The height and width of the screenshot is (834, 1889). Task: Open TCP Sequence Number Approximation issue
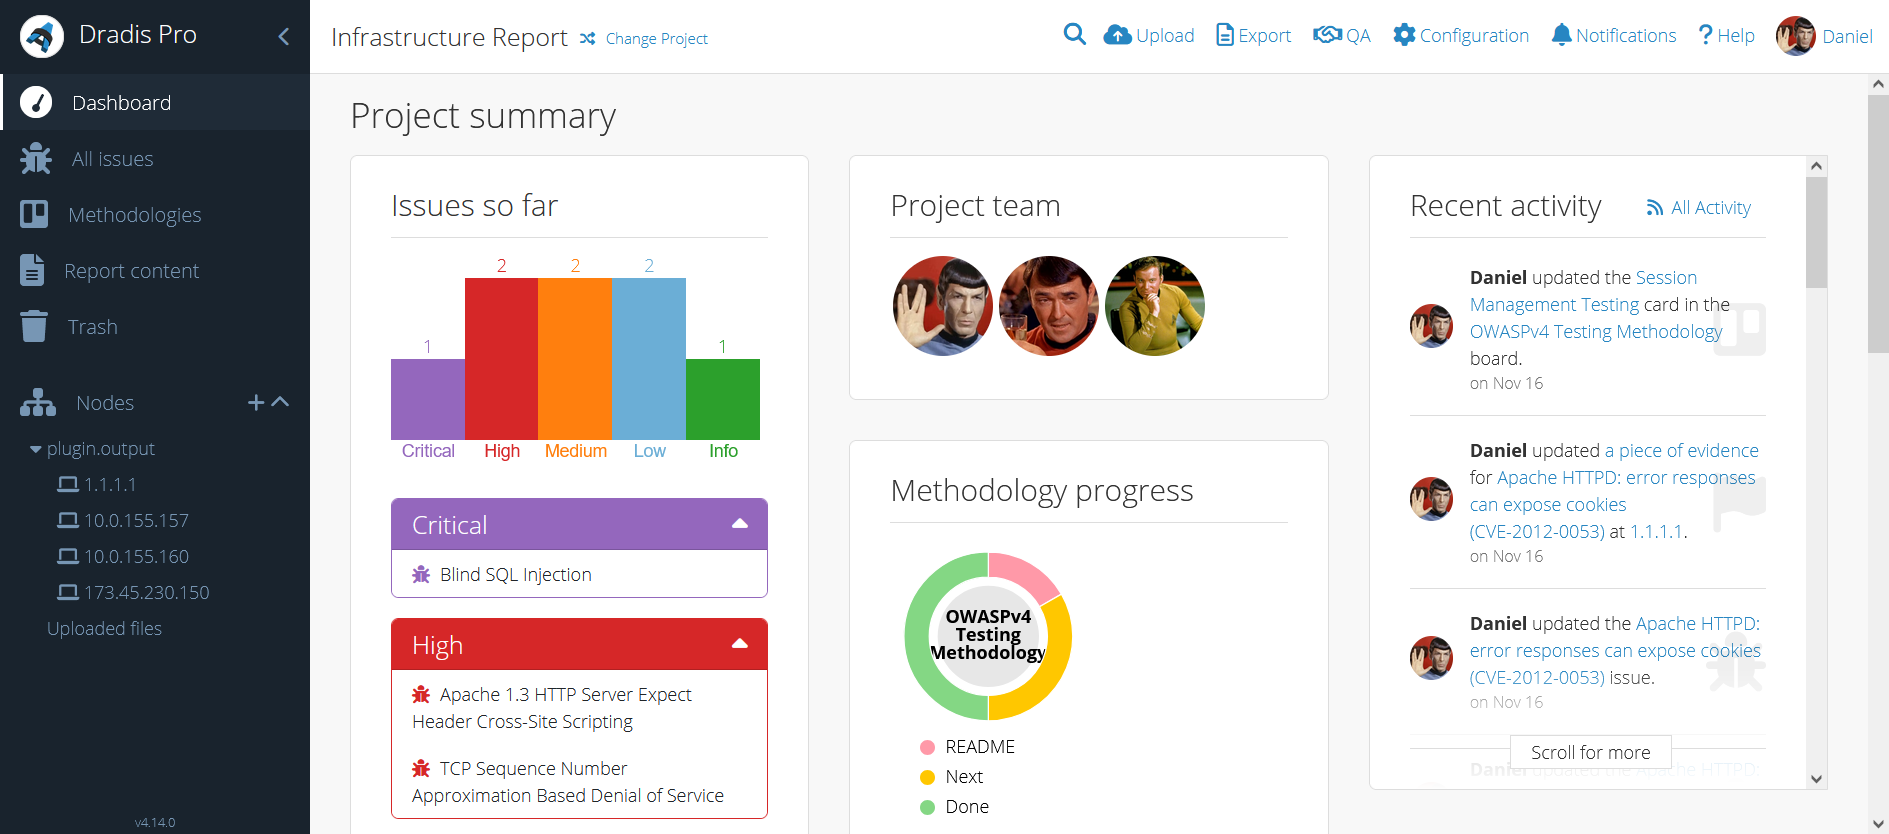click(568, 782)
